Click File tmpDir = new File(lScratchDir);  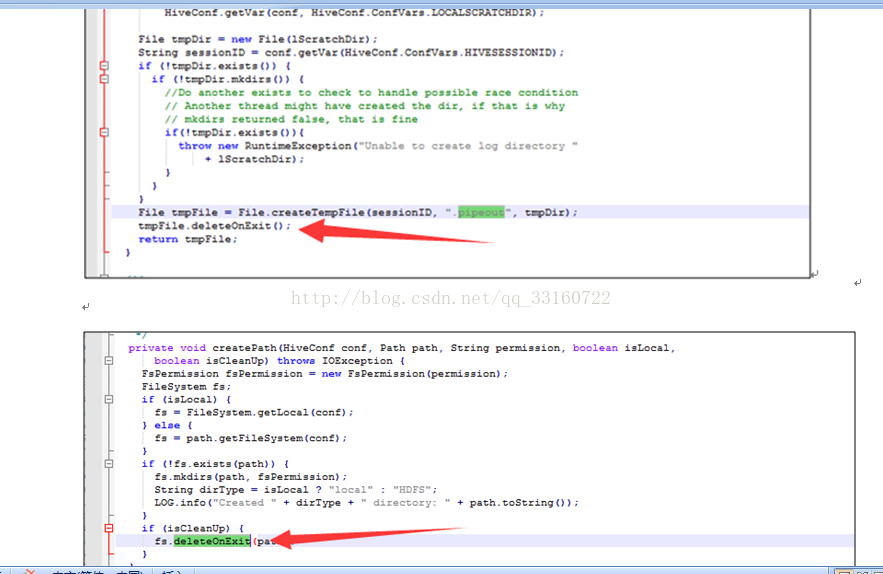[x=258, y=39]
